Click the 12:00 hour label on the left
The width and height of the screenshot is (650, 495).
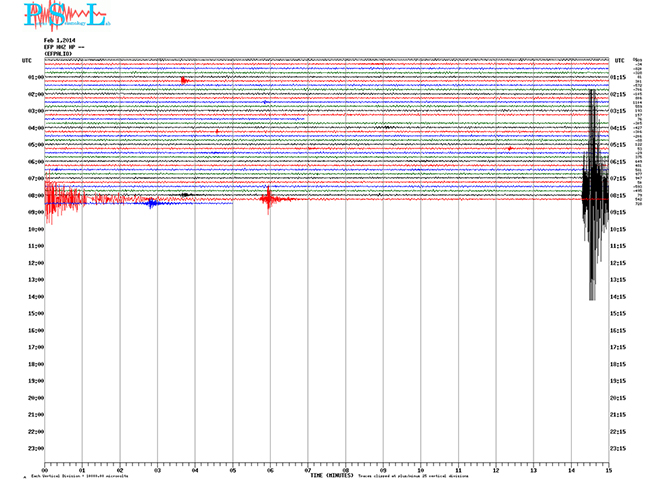pos(34,263)
